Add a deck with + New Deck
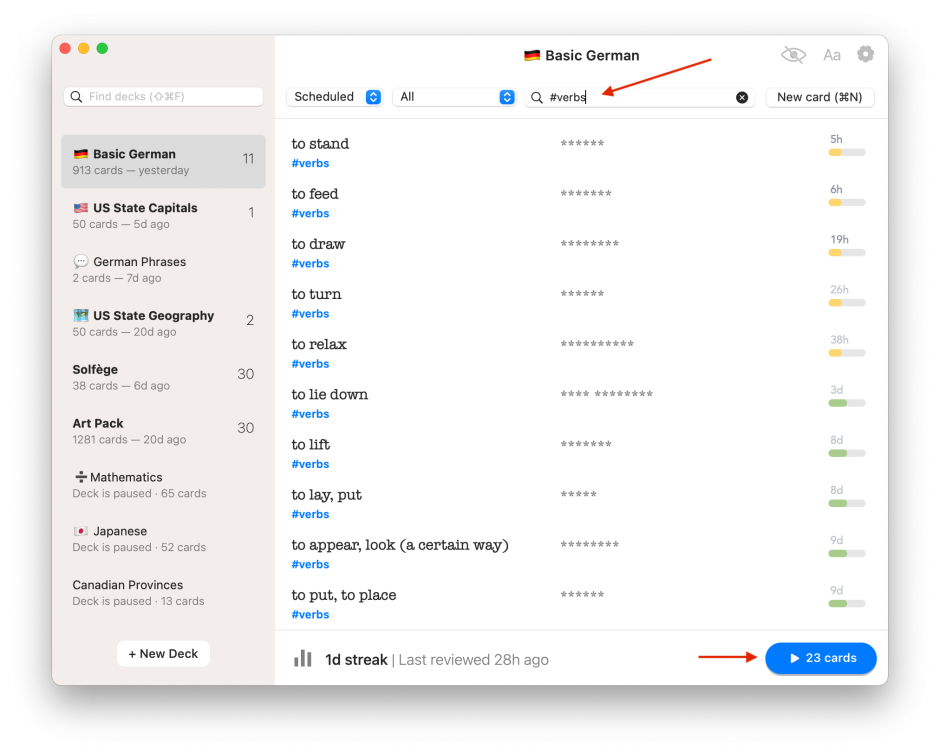The image size is (940, 754). 163,653
